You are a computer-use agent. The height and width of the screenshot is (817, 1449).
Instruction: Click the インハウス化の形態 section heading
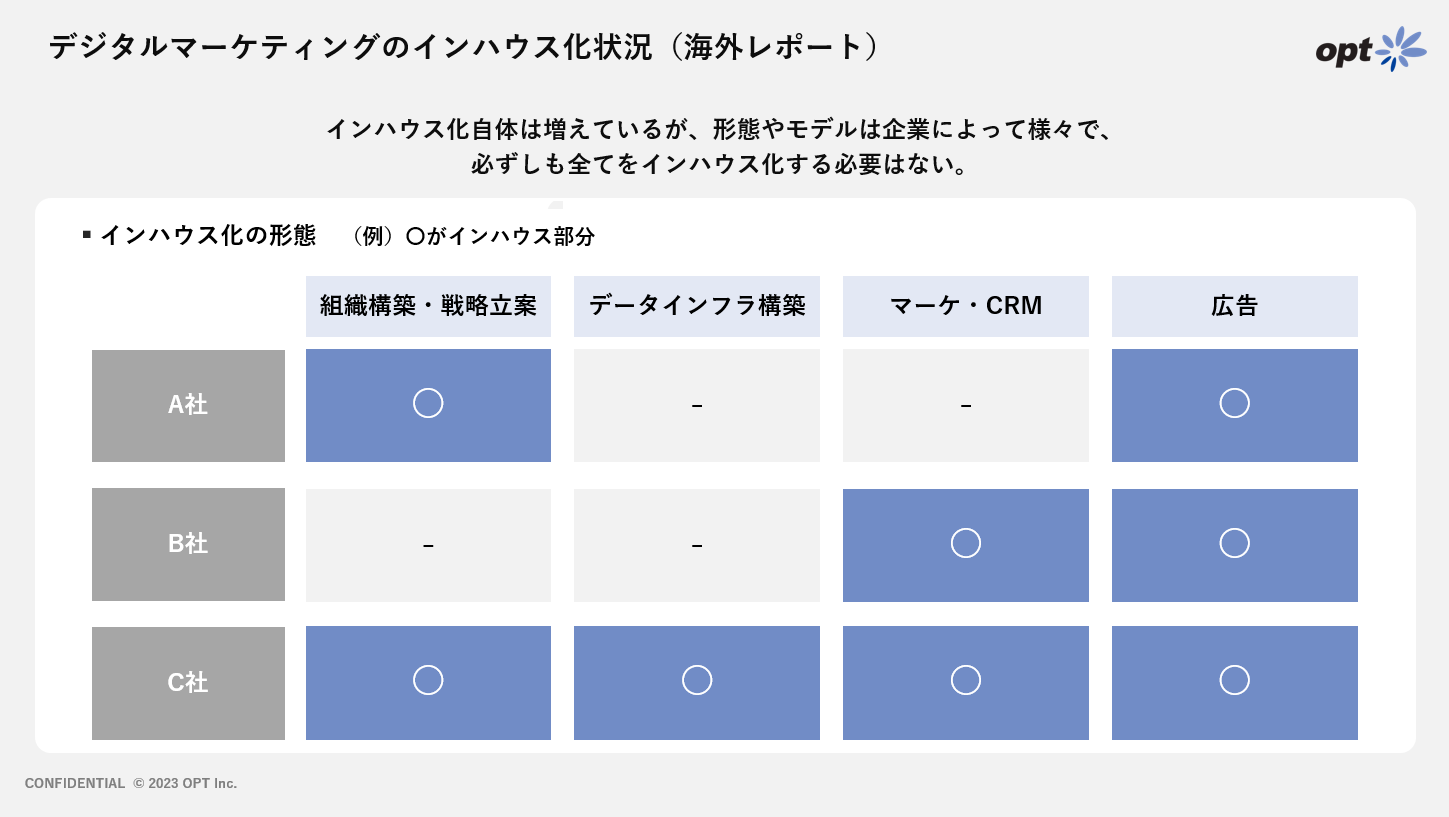[x=208, y=236]
